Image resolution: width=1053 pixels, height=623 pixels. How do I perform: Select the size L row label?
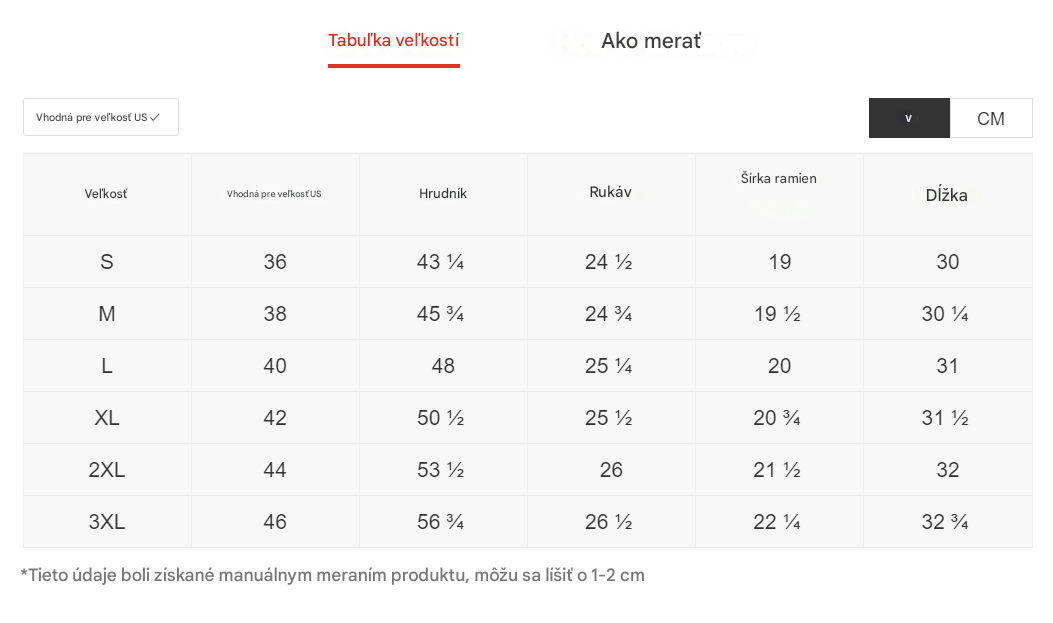(x=107, y=366)
